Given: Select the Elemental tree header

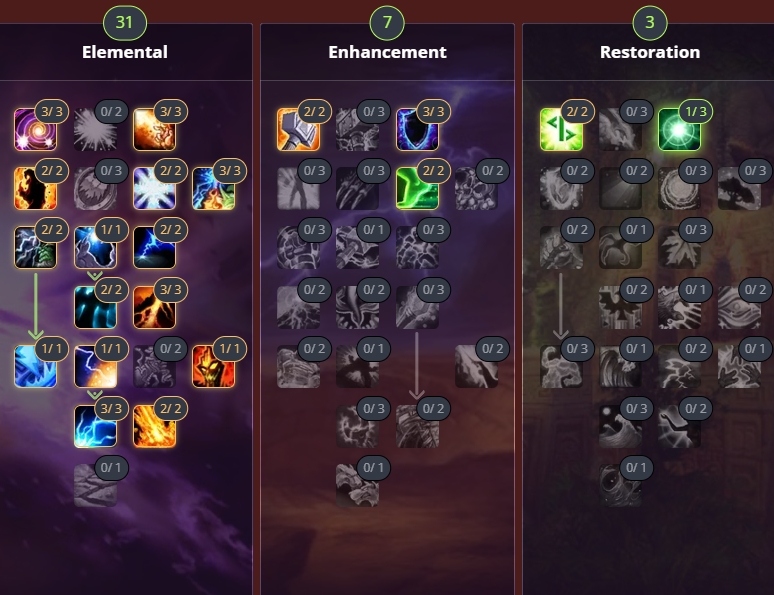Looking at the screenshot, I should point(125,52).
